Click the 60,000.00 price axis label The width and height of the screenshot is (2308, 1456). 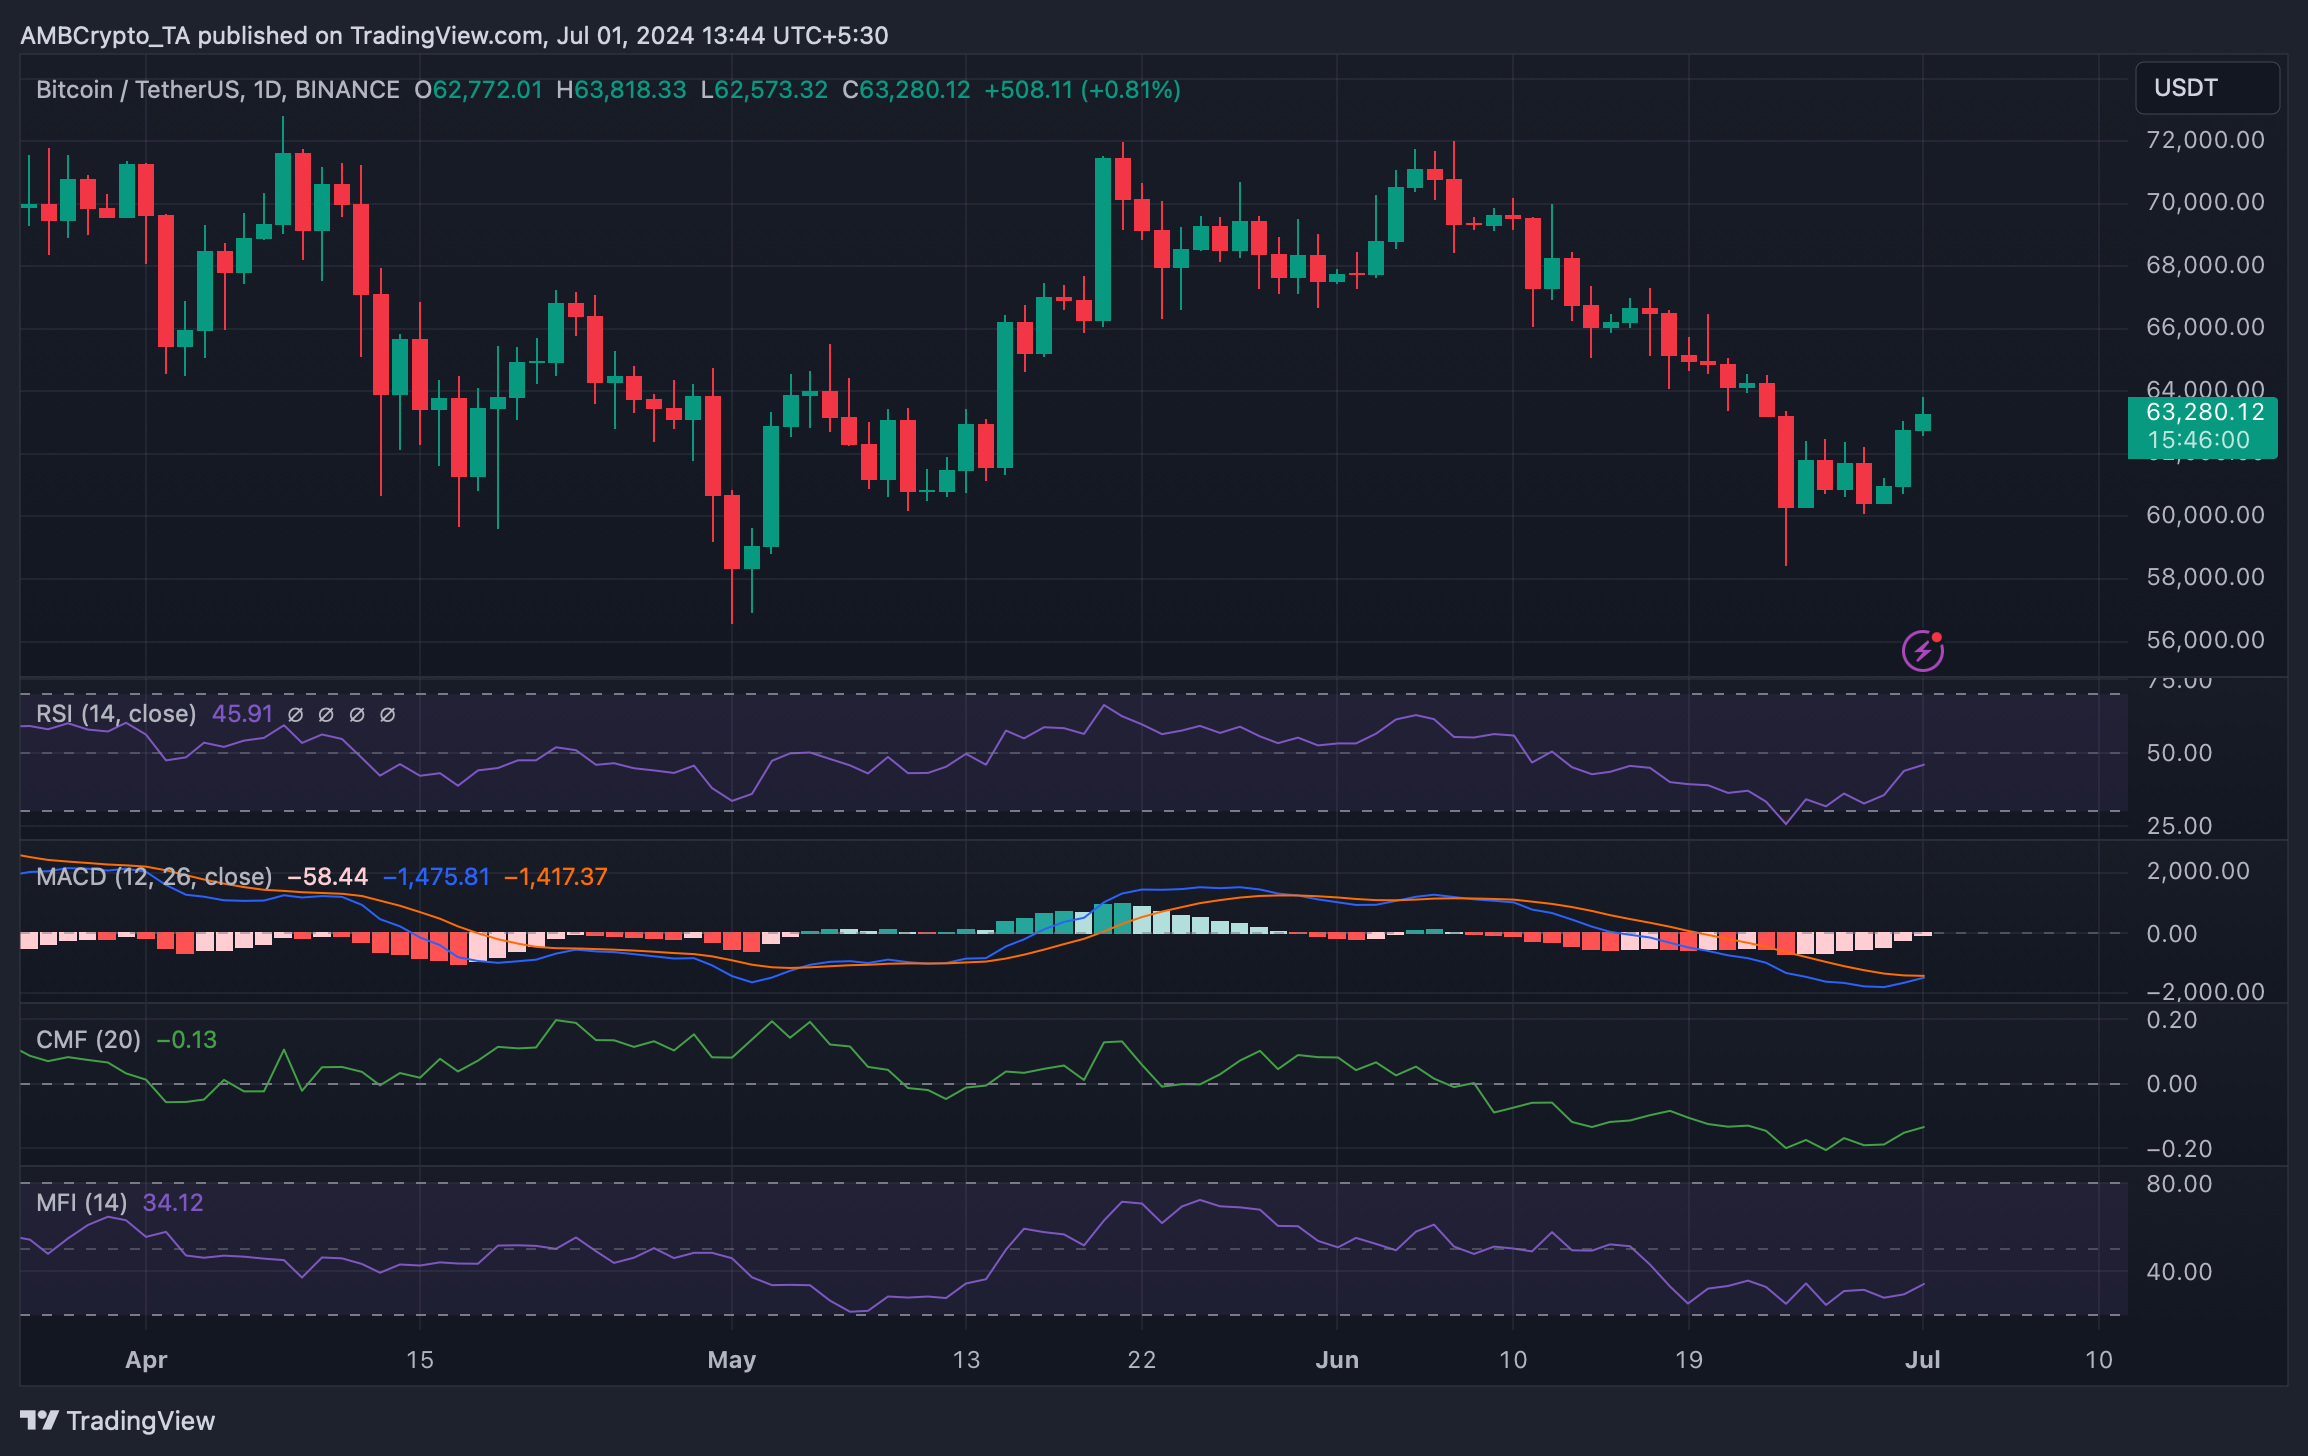coord(2205,515)
